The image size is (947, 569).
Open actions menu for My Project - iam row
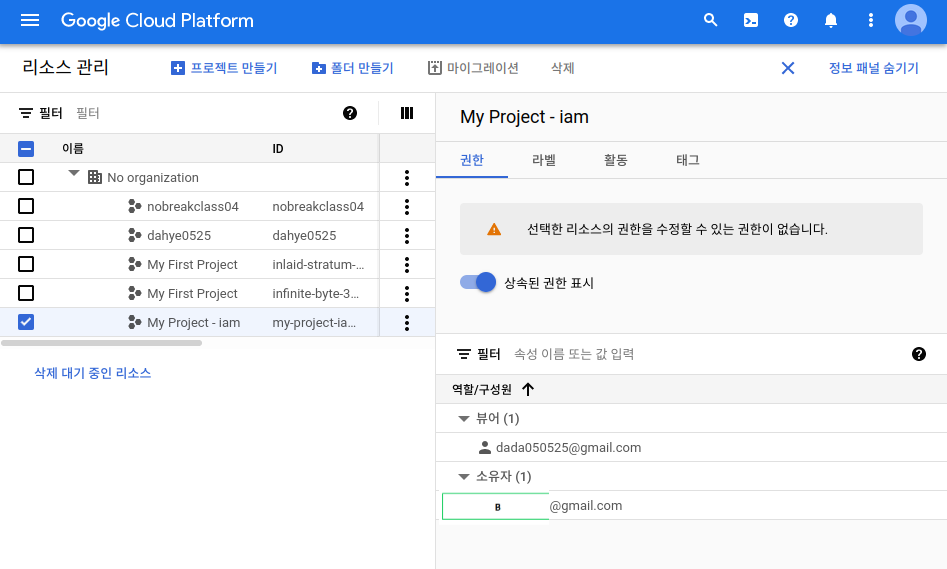pyautogui.click(x=407, y=323)
